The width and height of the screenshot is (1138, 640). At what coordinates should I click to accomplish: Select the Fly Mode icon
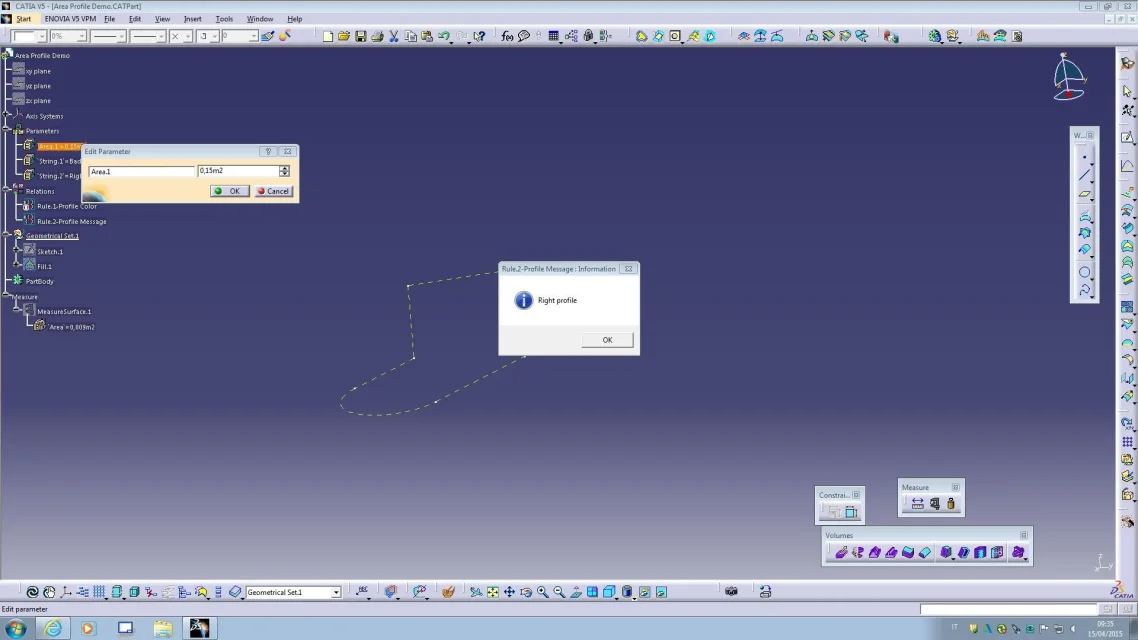coord(476,592)
